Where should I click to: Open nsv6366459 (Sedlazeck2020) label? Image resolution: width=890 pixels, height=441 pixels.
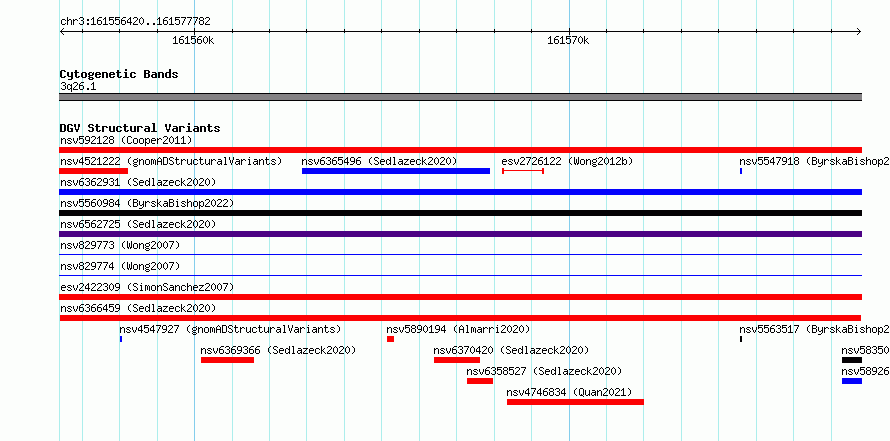coord(138,308)
